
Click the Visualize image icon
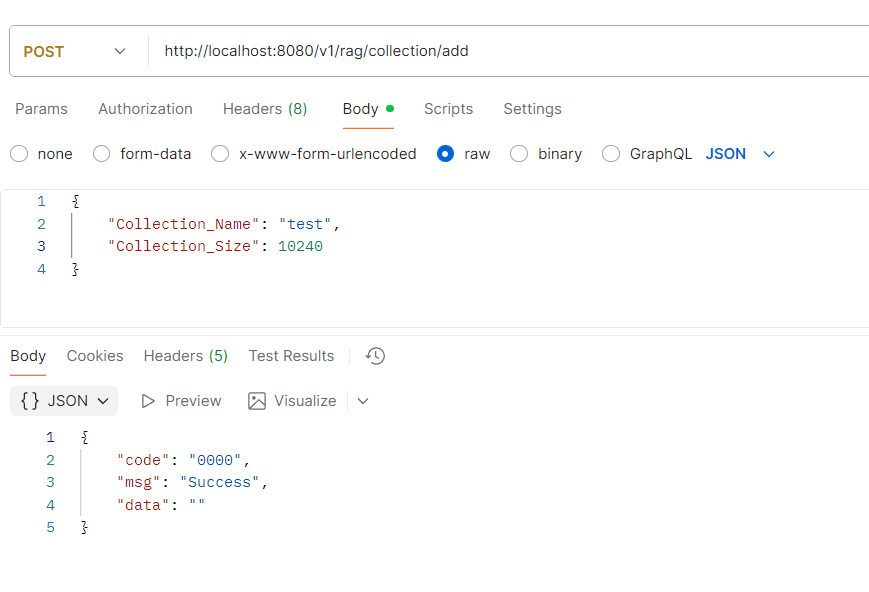click(x=257, y=401)
